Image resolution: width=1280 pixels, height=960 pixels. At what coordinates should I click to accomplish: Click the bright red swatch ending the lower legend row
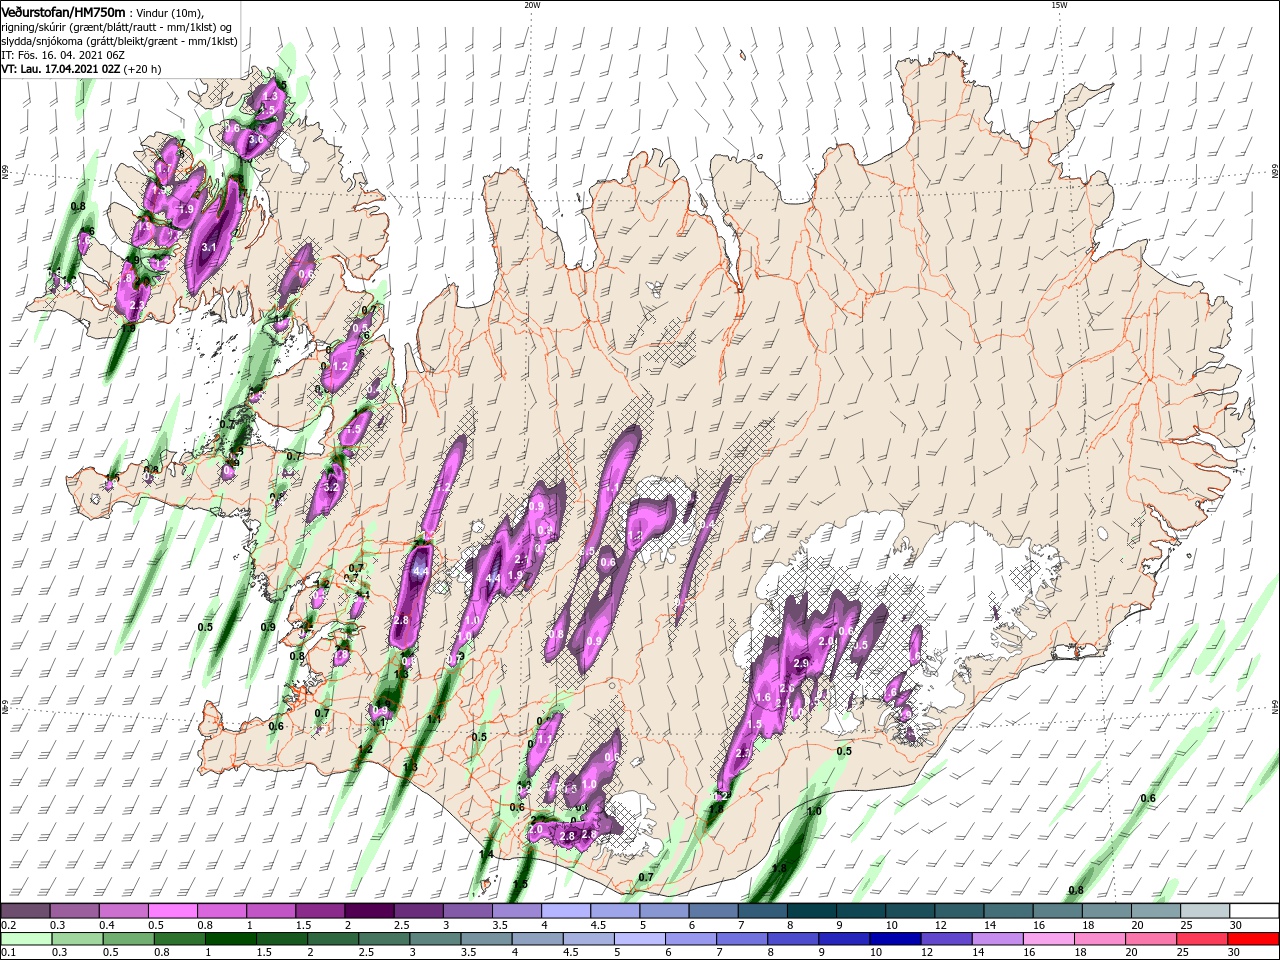1254,939
